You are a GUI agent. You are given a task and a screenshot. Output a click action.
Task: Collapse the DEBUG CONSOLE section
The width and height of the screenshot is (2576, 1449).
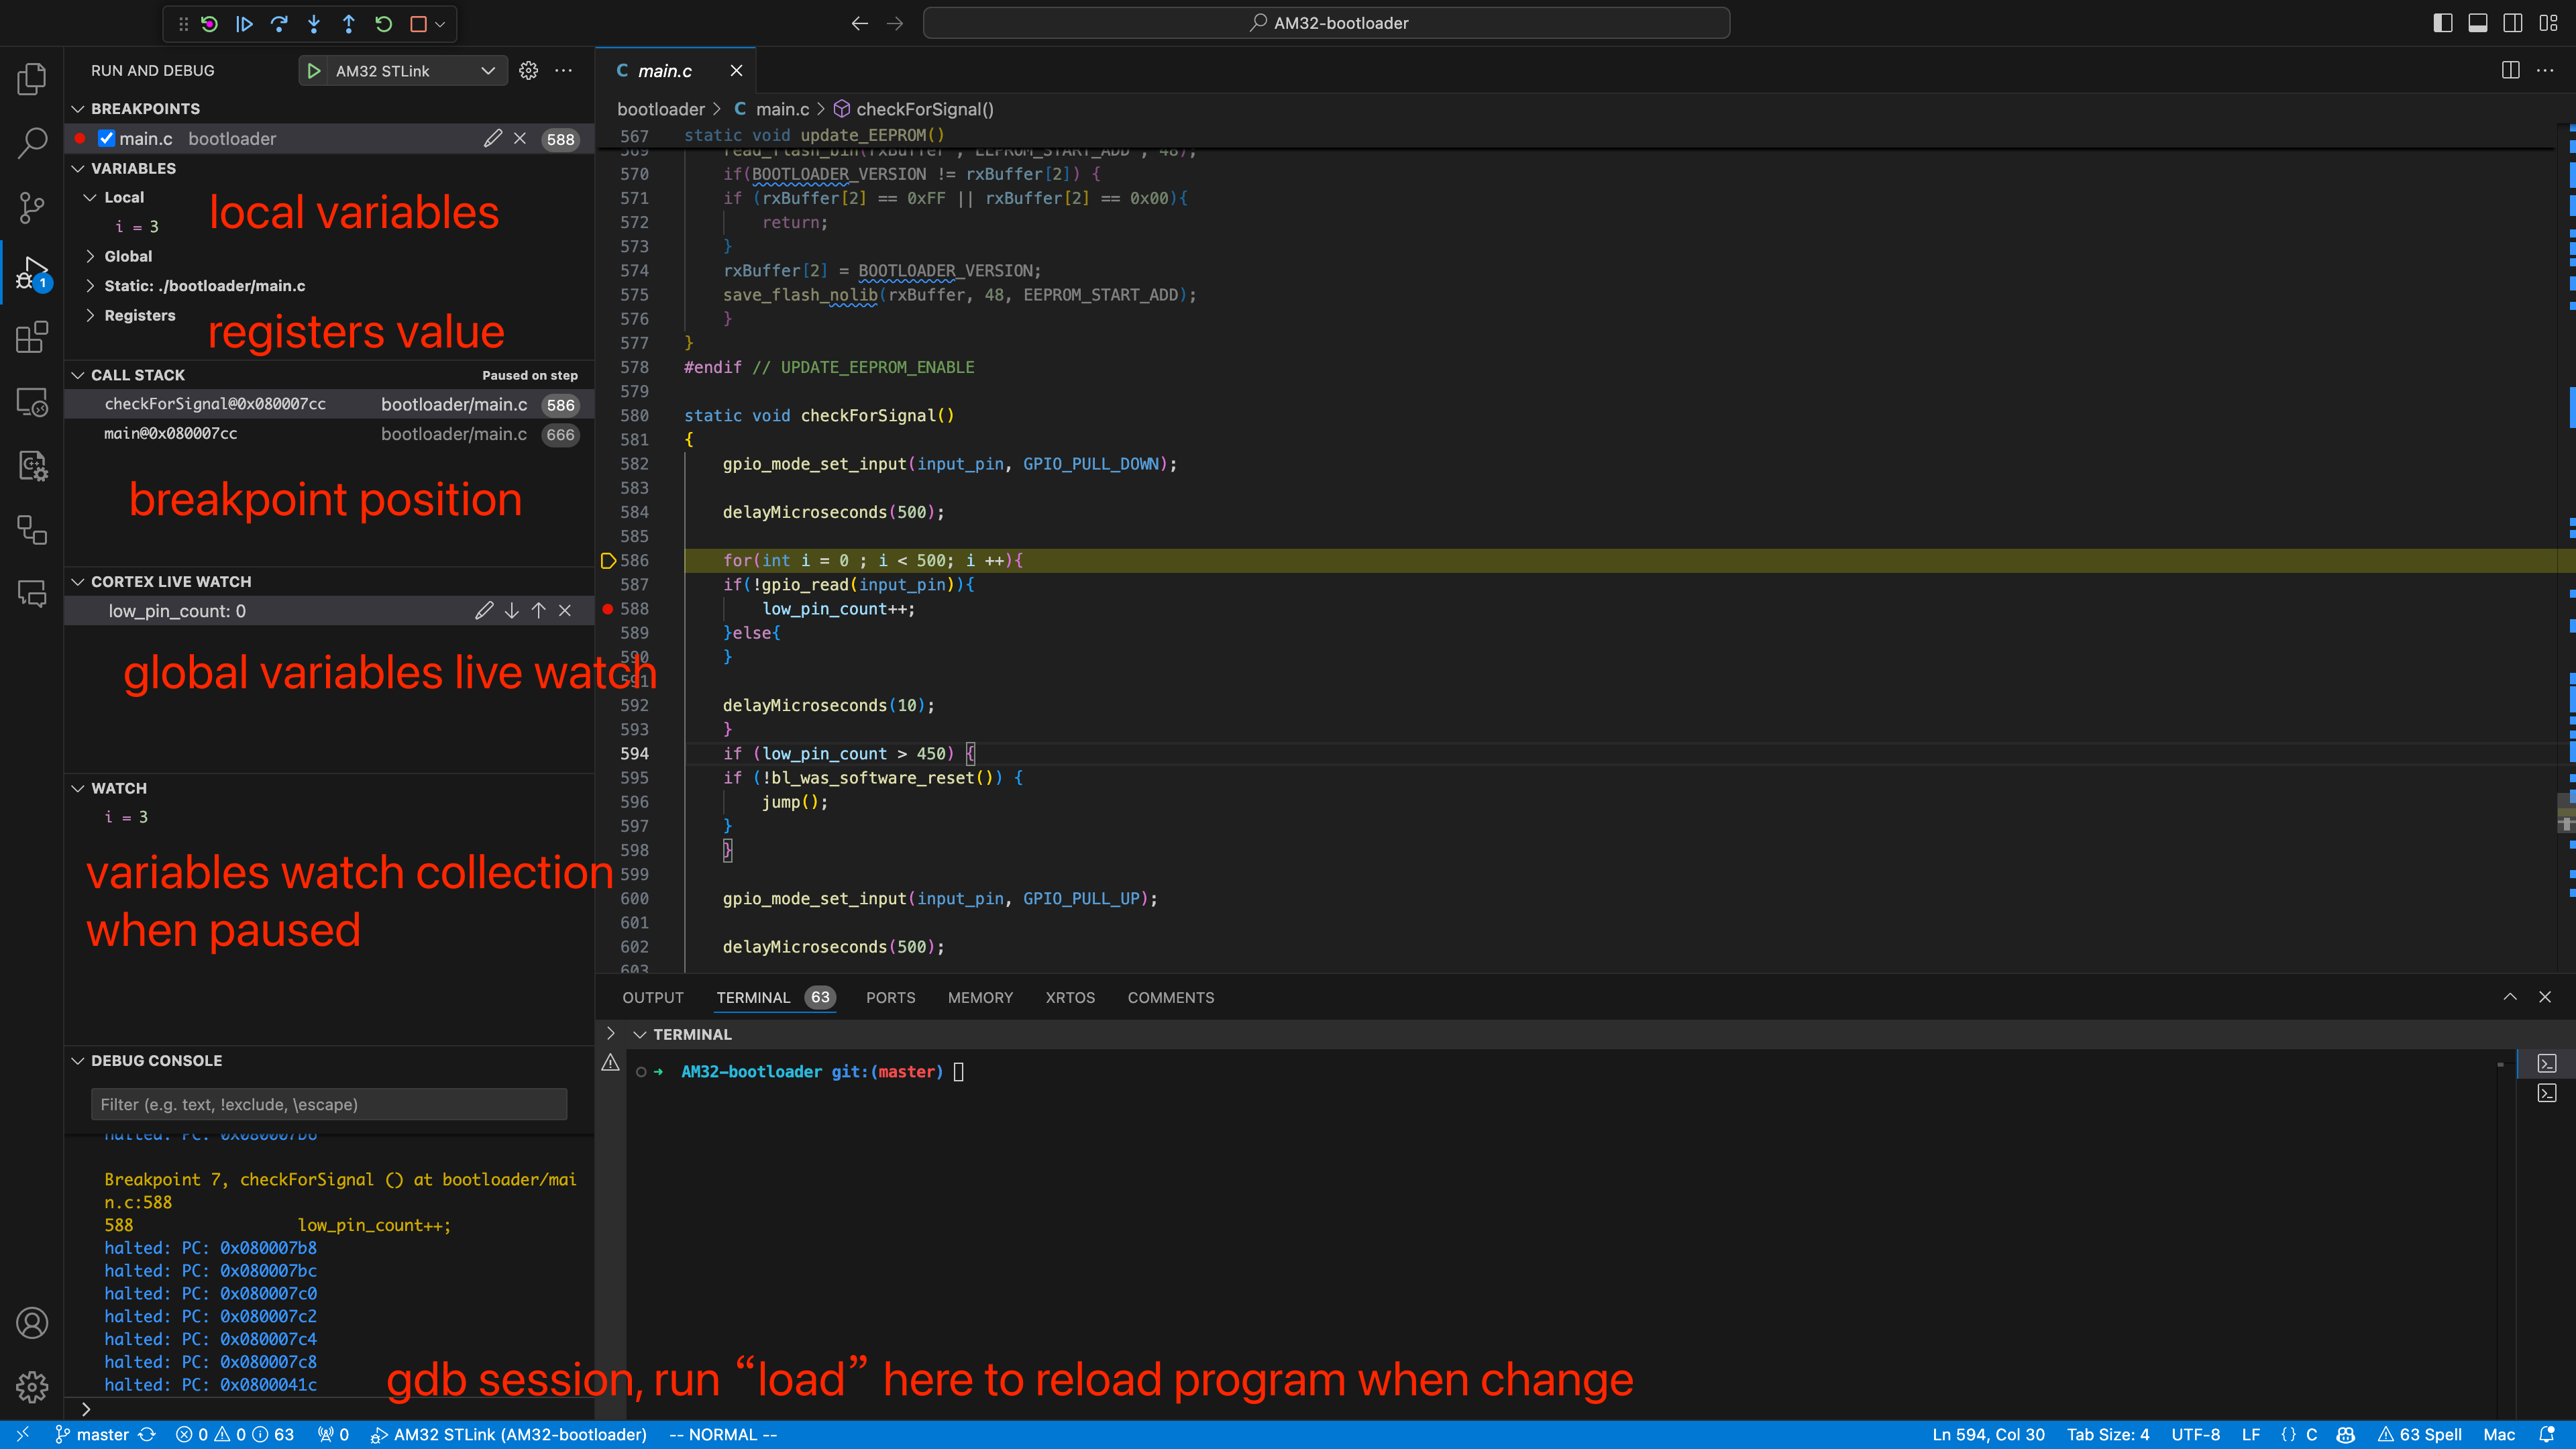tap(78, 1061)
